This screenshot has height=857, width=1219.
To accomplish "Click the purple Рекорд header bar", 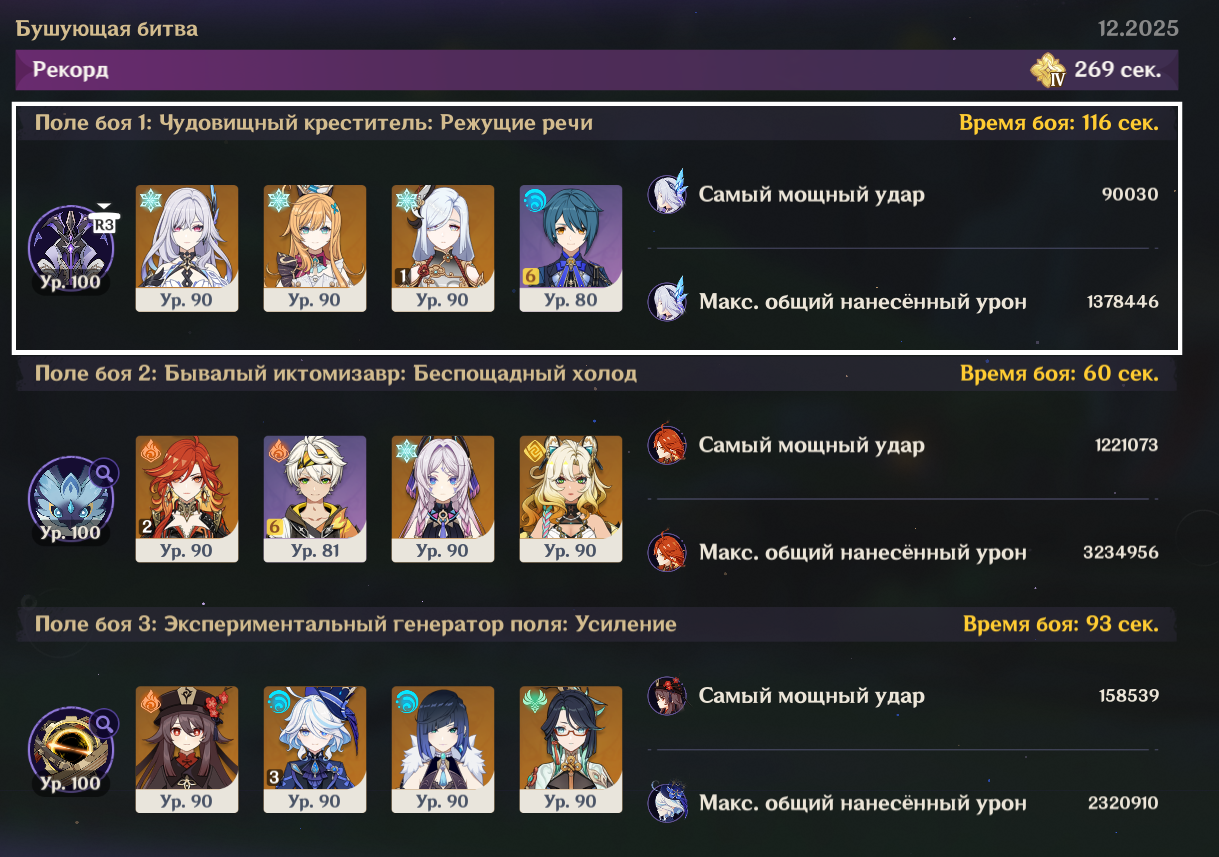I will pos(597,70).
